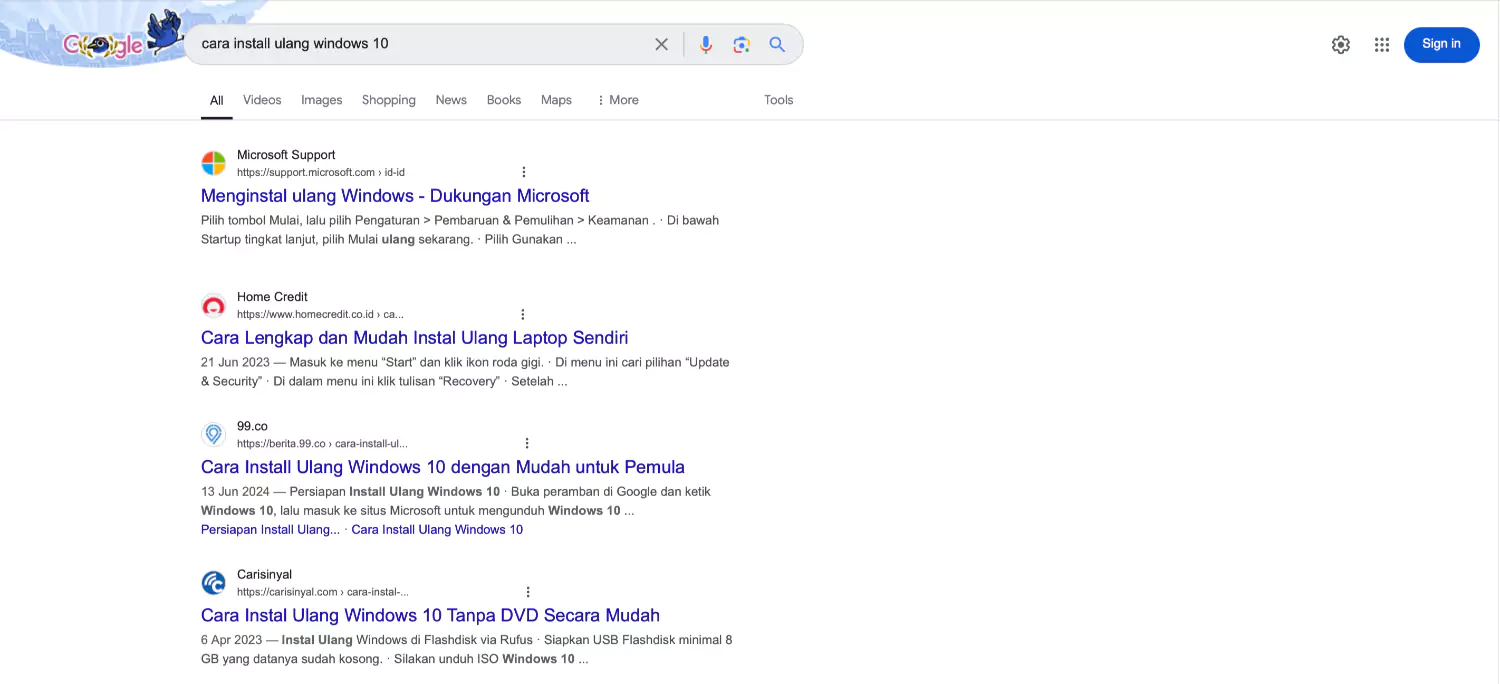Screen dimensions: 1500x684
Task: Click the support.microsoft.com URL
Action: [x=321, y=172]
